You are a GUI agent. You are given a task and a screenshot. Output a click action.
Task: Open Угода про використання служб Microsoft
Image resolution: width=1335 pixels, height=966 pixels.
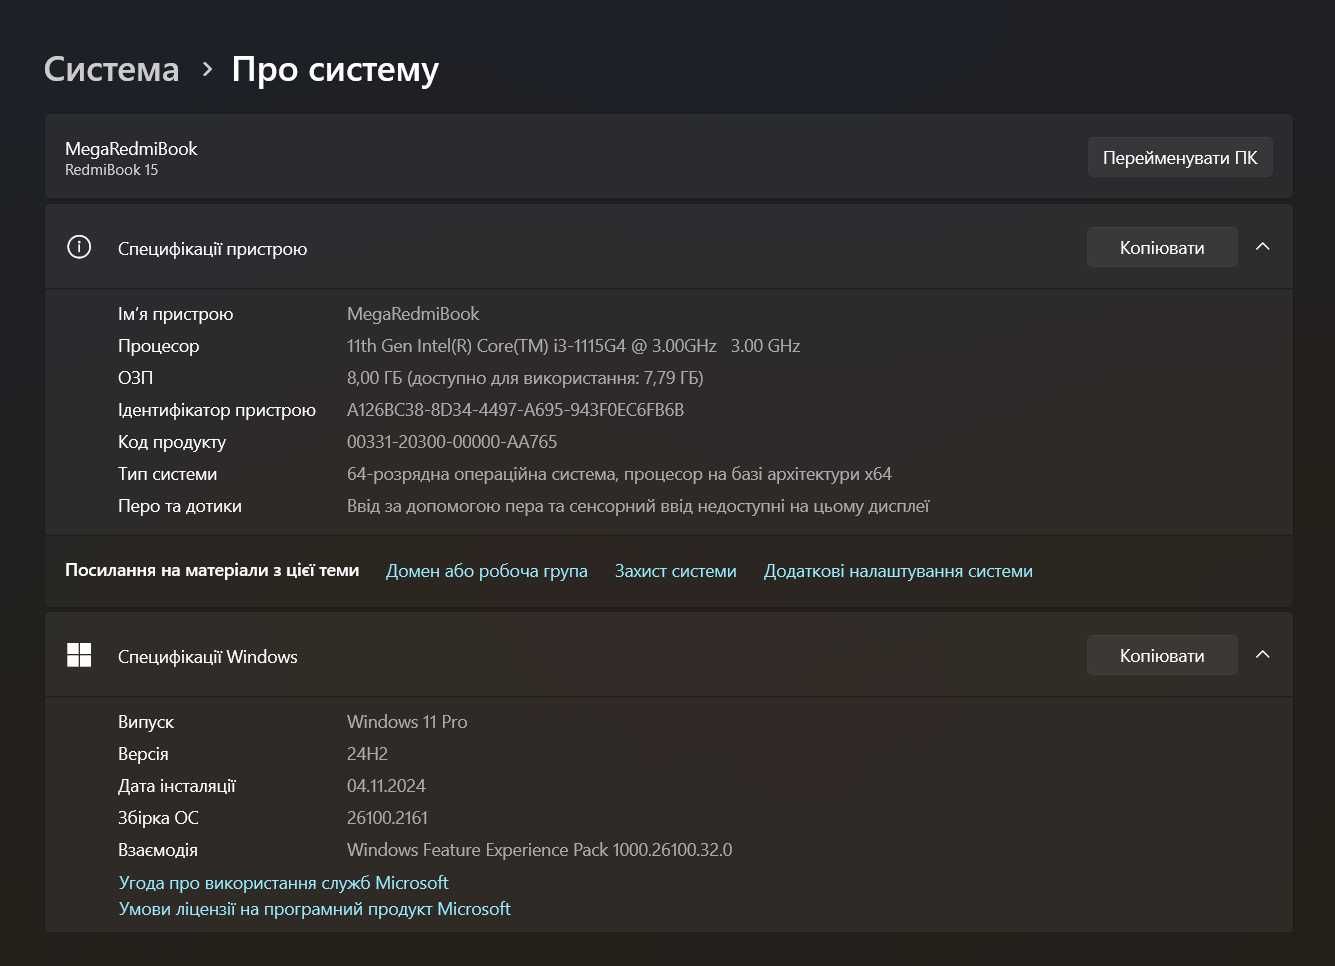pyautogui.click(x=284, y=883)
